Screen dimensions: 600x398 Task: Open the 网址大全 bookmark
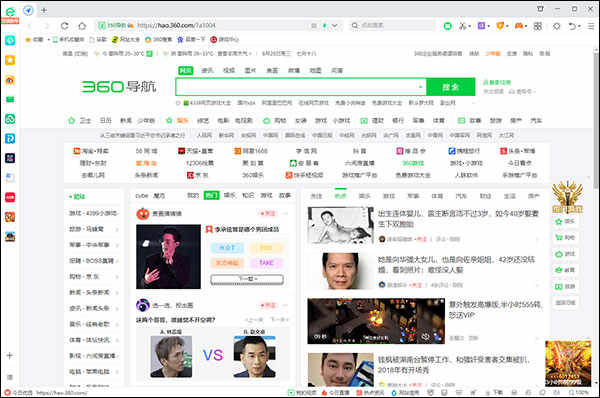click(x=126, y=39)
